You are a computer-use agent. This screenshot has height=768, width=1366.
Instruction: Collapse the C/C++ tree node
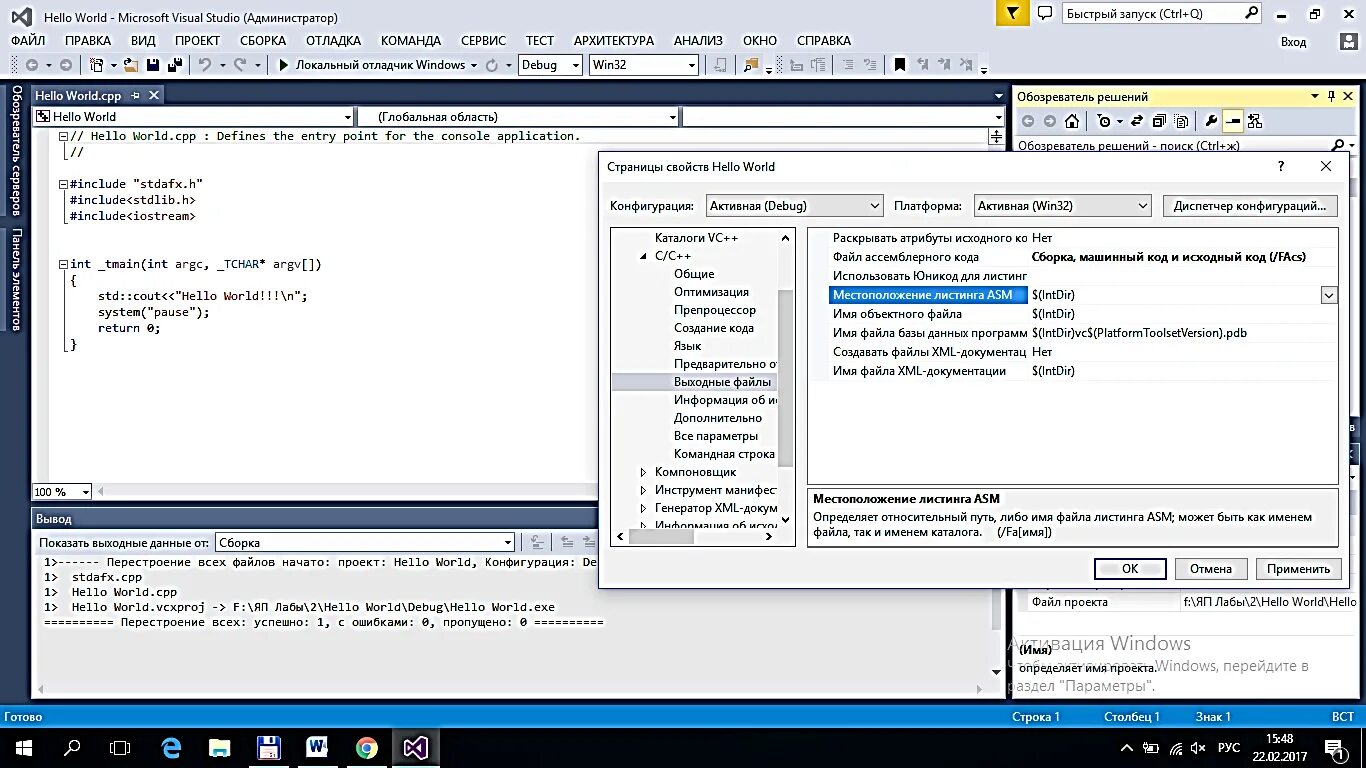point(643,256)
